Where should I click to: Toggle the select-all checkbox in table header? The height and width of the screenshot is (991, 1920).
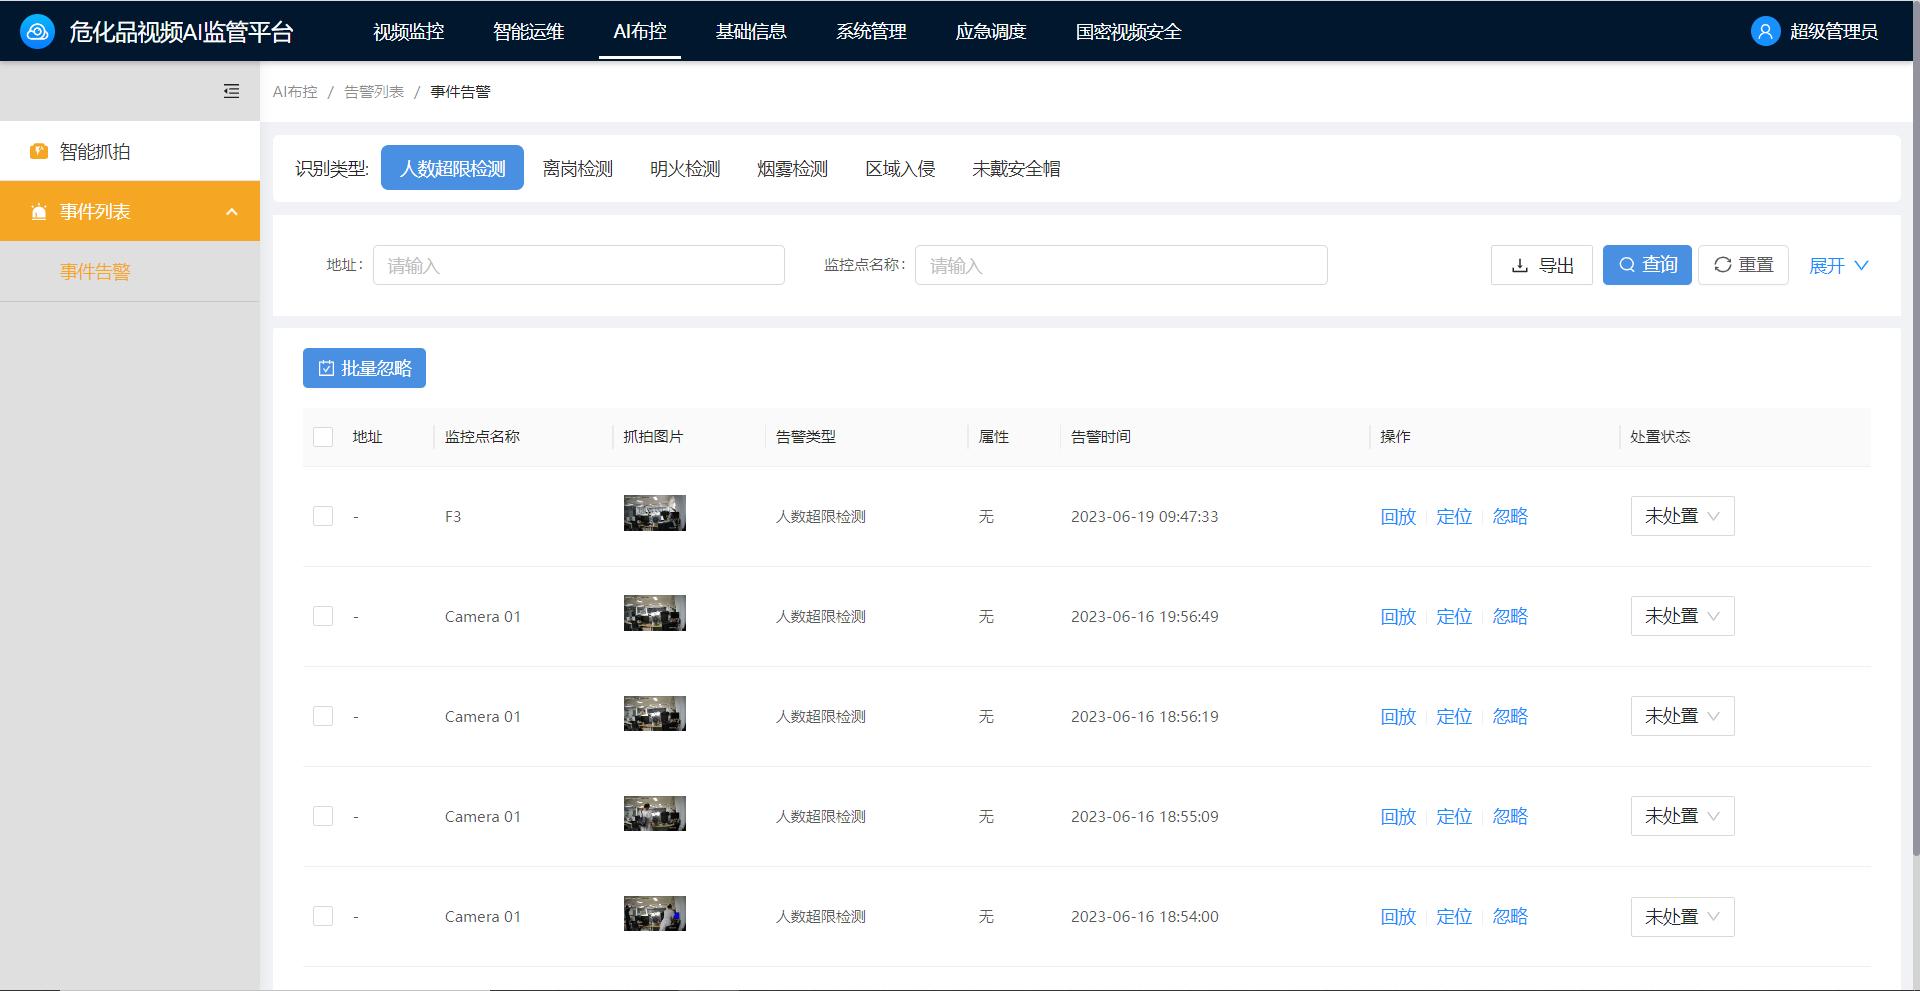(x=322, y=437)
